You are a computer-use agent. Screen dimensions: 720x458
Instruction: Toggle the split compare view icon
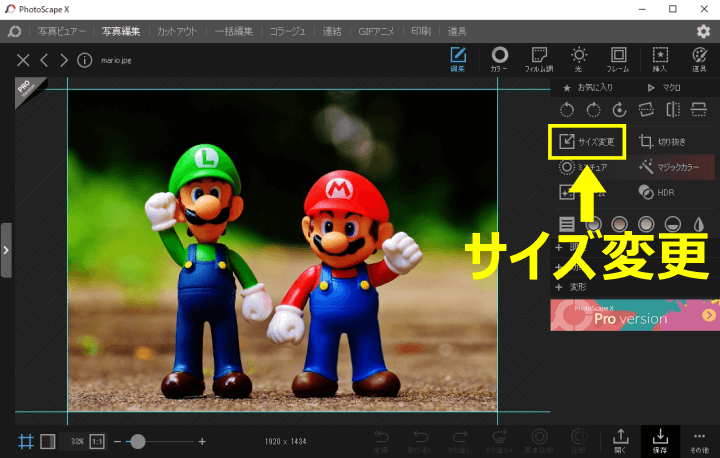click(48, 441)
